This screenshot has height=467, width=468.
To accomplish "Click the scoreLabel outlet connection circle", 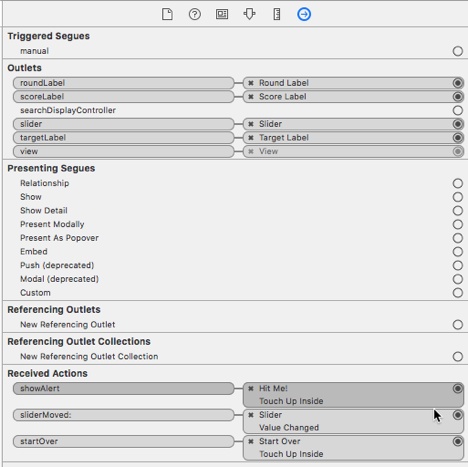I will point(458,97).
